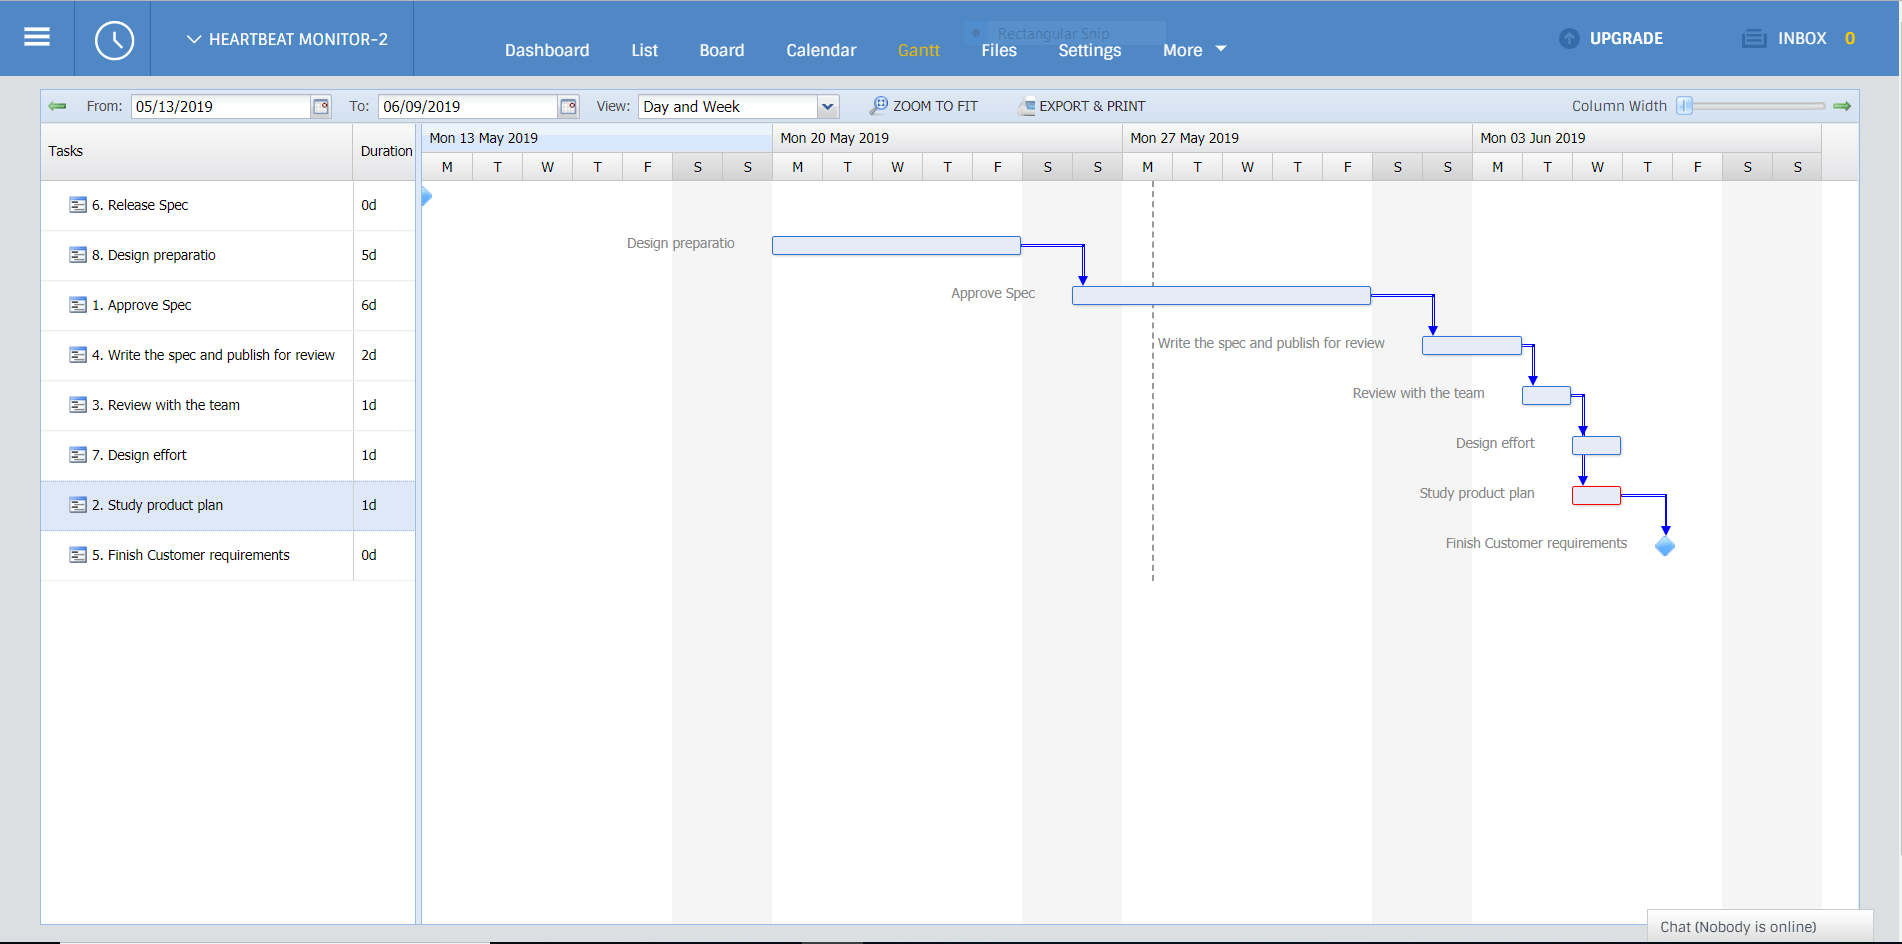Click the task icon for Approve Spec

[x=78, y=305]
